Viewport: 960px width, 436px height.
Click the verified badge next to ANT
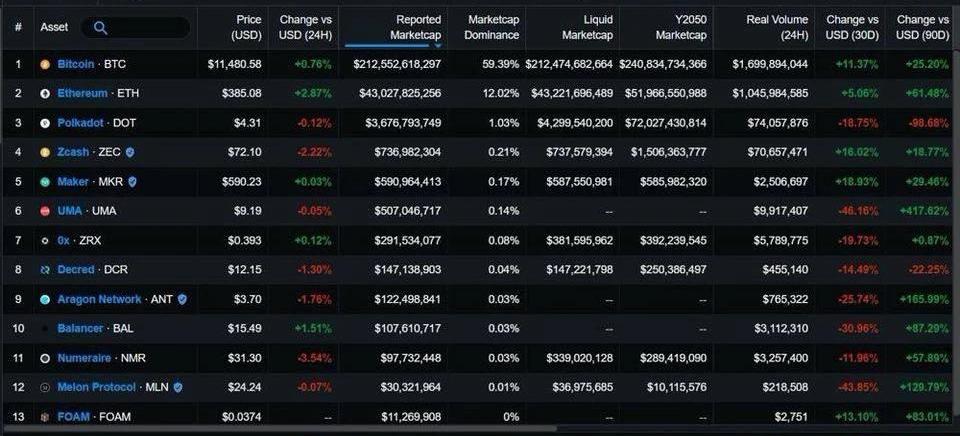182,299
